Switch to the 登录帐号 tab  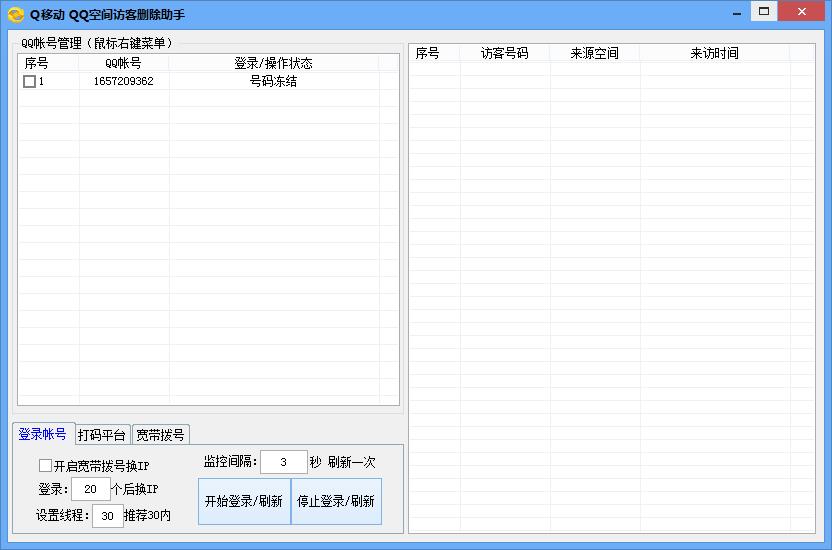click(x=42, y=434)
